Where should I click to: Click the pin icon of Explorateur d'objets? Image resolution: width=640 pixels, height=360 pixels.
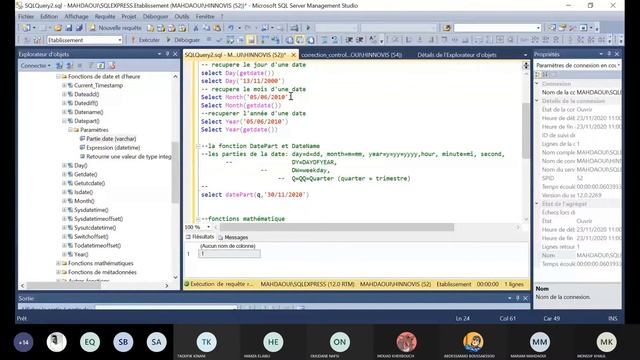(x=167, y=54)
